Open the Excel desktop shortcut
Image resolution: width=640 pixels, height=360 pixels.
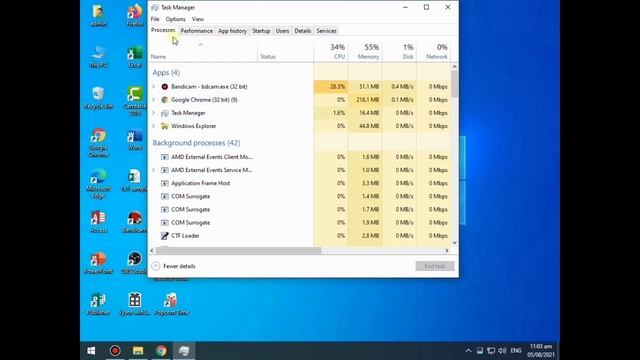[135, 57]
